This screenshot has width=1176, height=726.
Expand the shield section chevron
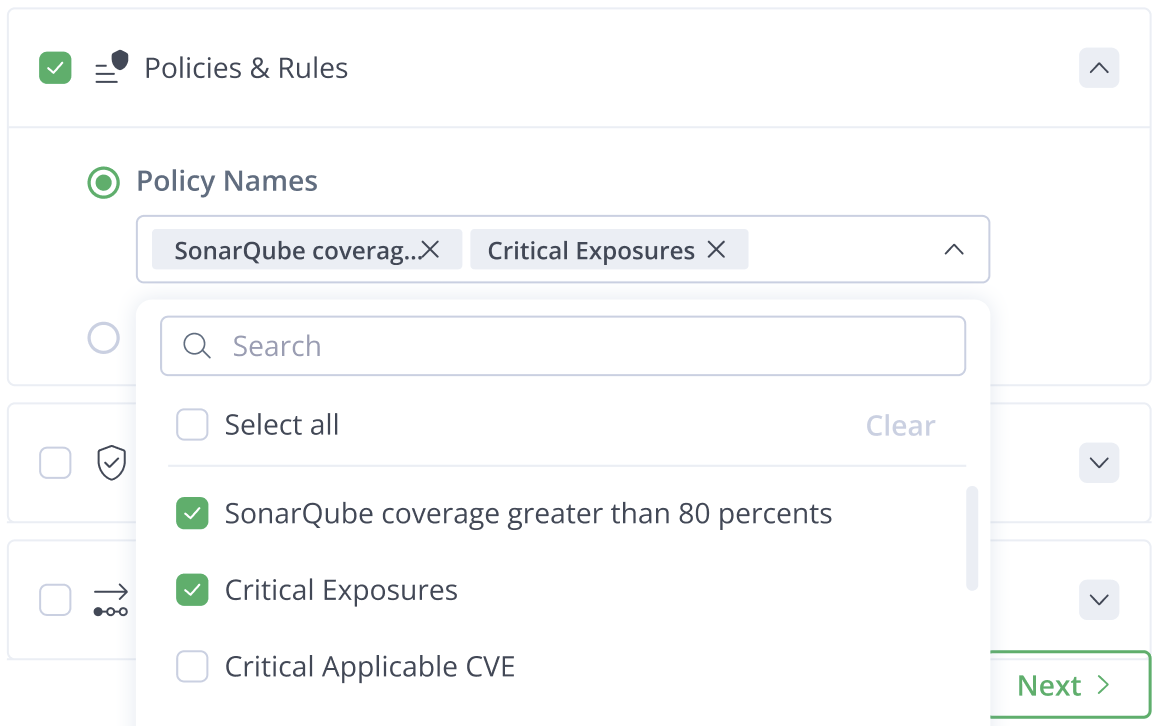pyautogui.click(x=1099, y=463)
